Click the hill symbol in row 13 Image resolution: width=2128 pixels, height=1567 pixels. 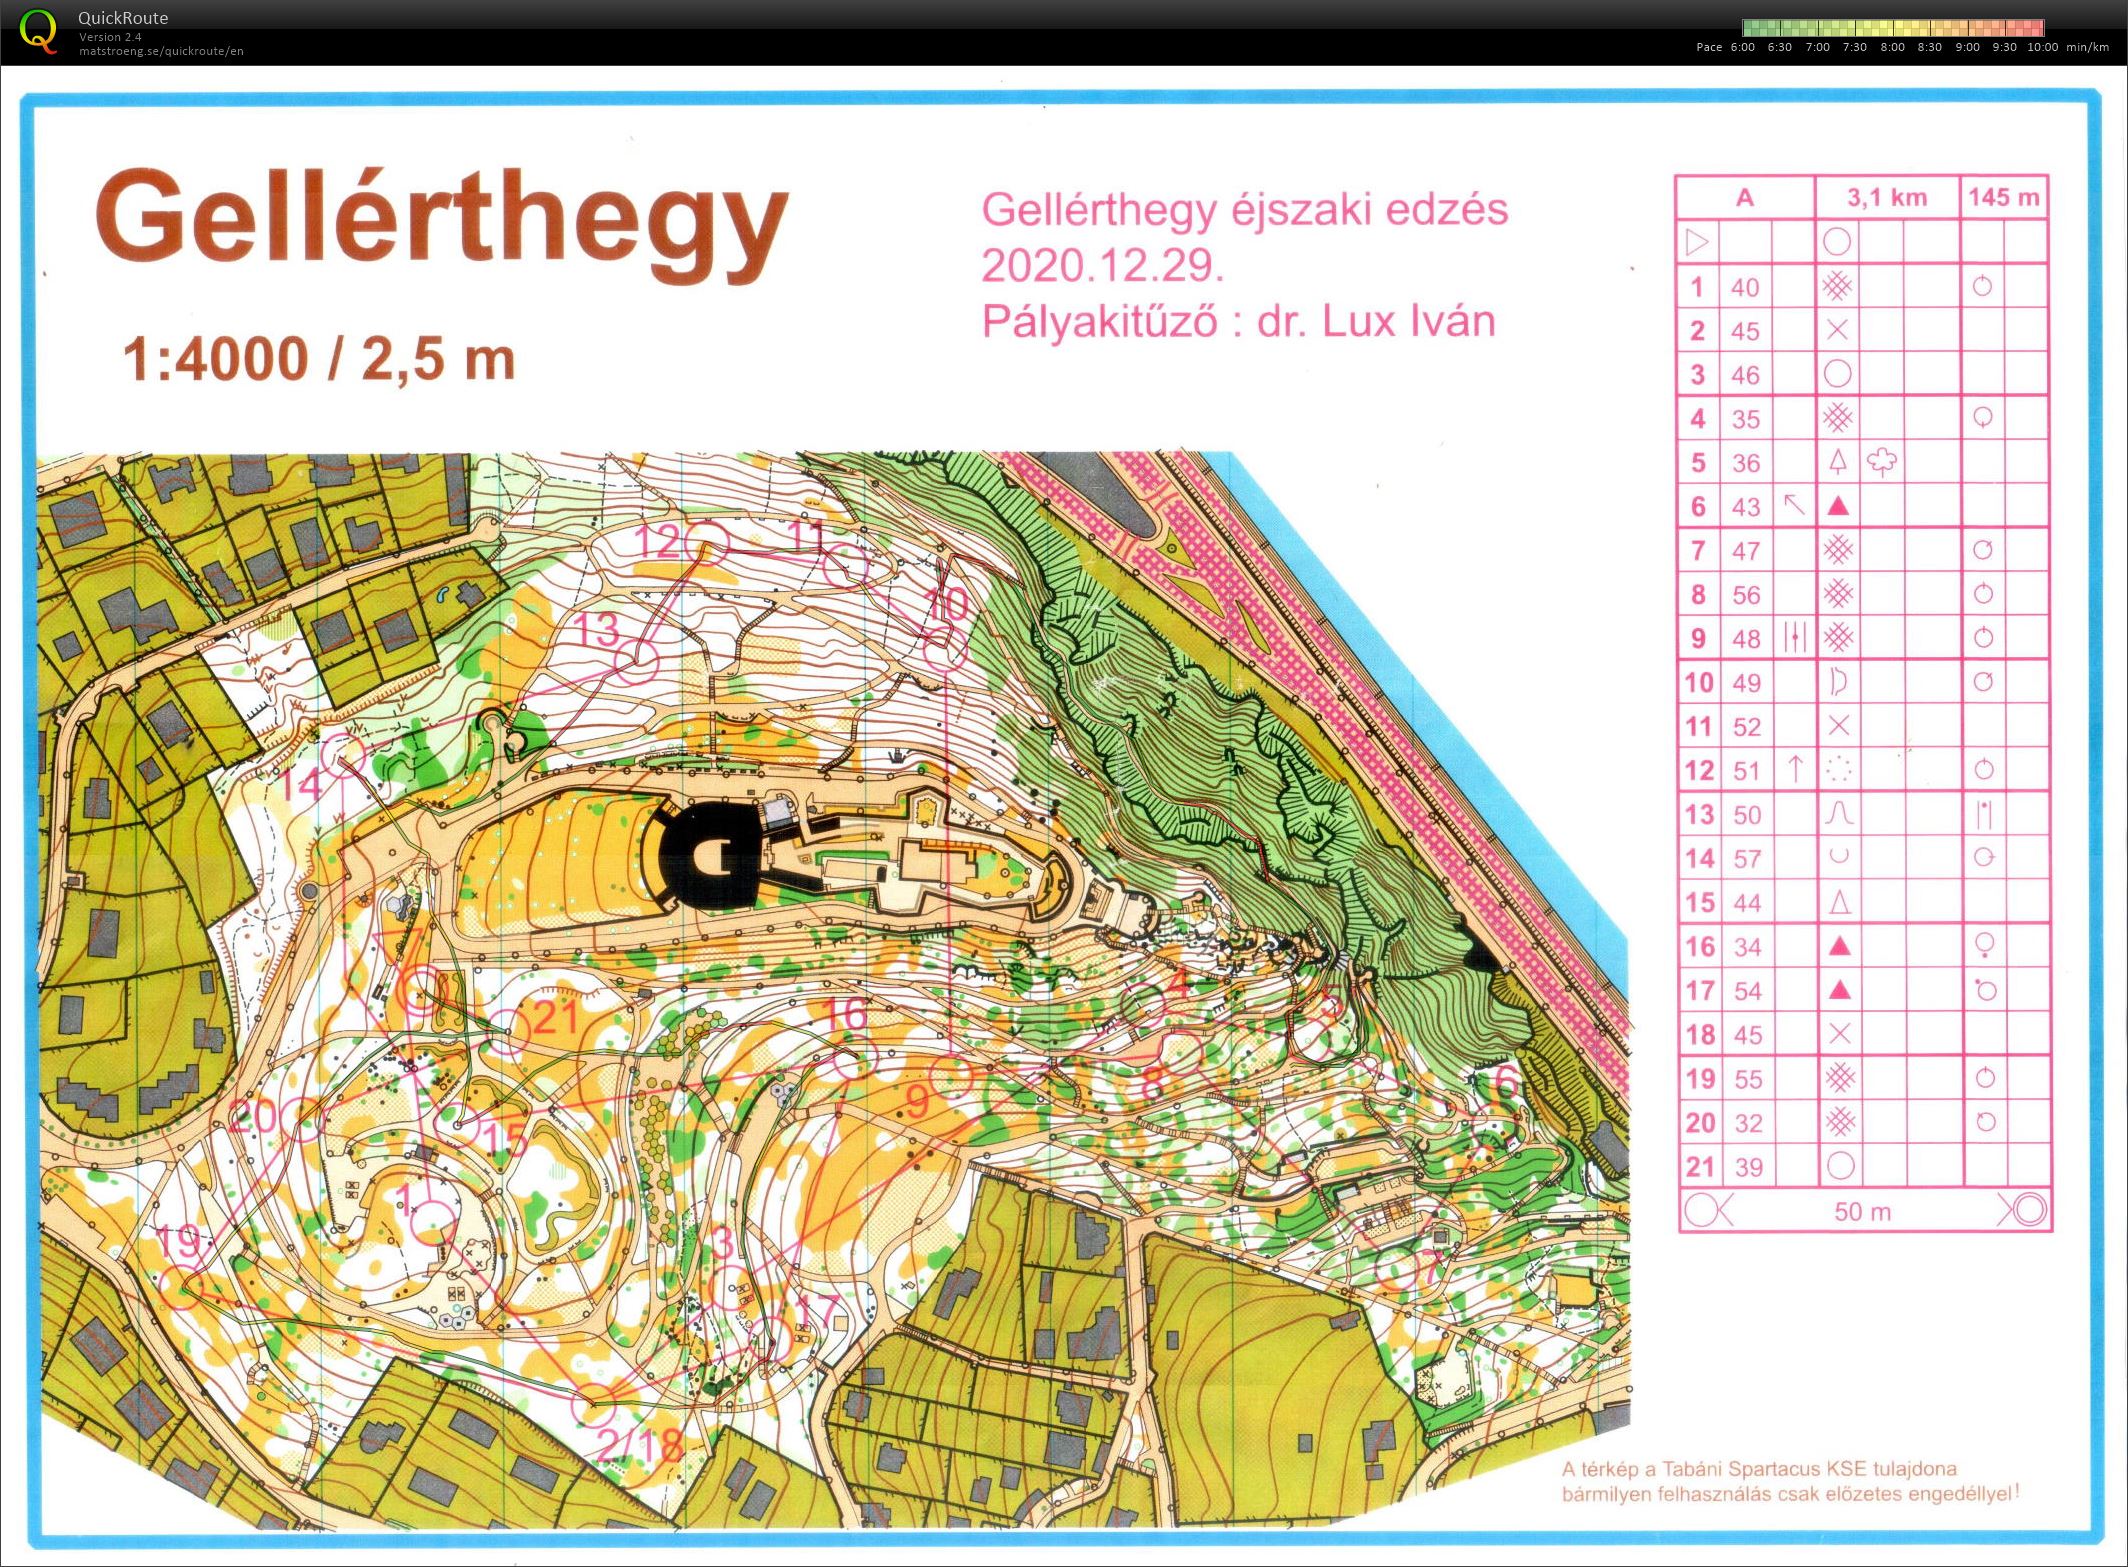pos(1838,814)
